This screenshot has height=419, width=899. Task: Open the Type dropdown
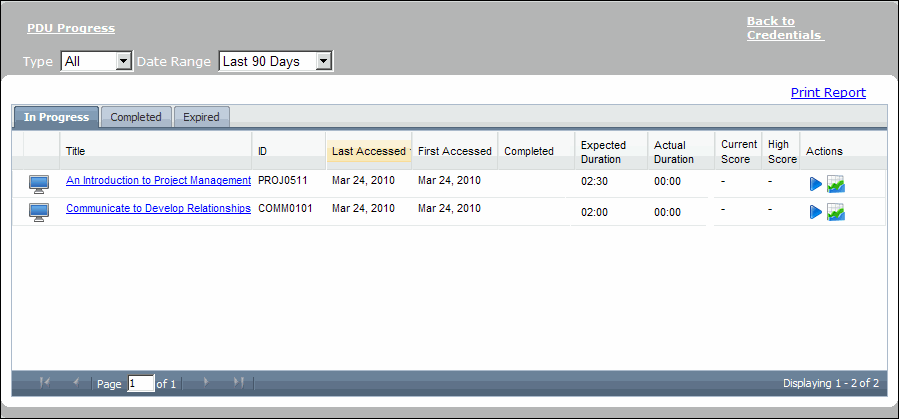(x=96, y=62)
